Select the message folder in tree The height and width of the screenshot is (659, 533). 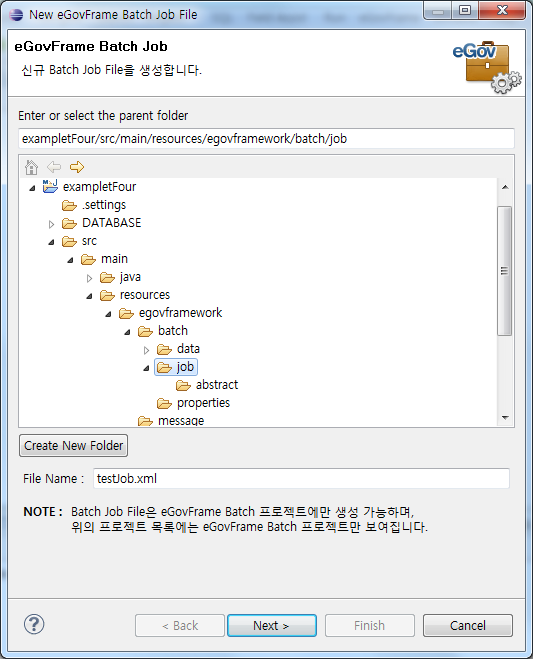pyautogui.click(x=181, y=421)
